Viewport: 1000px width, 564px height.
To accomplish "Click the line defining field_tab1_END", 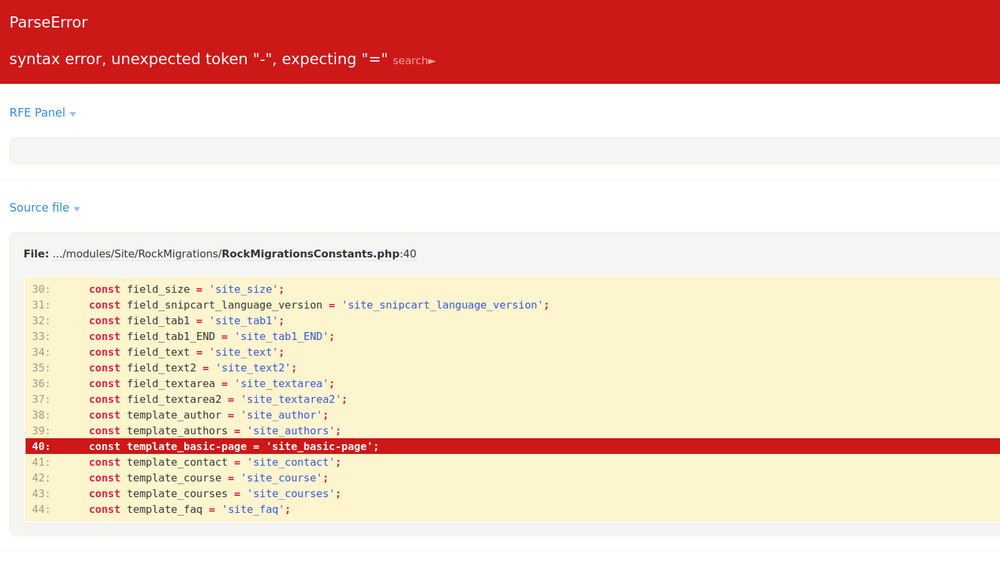I will [x=211, y=337].
